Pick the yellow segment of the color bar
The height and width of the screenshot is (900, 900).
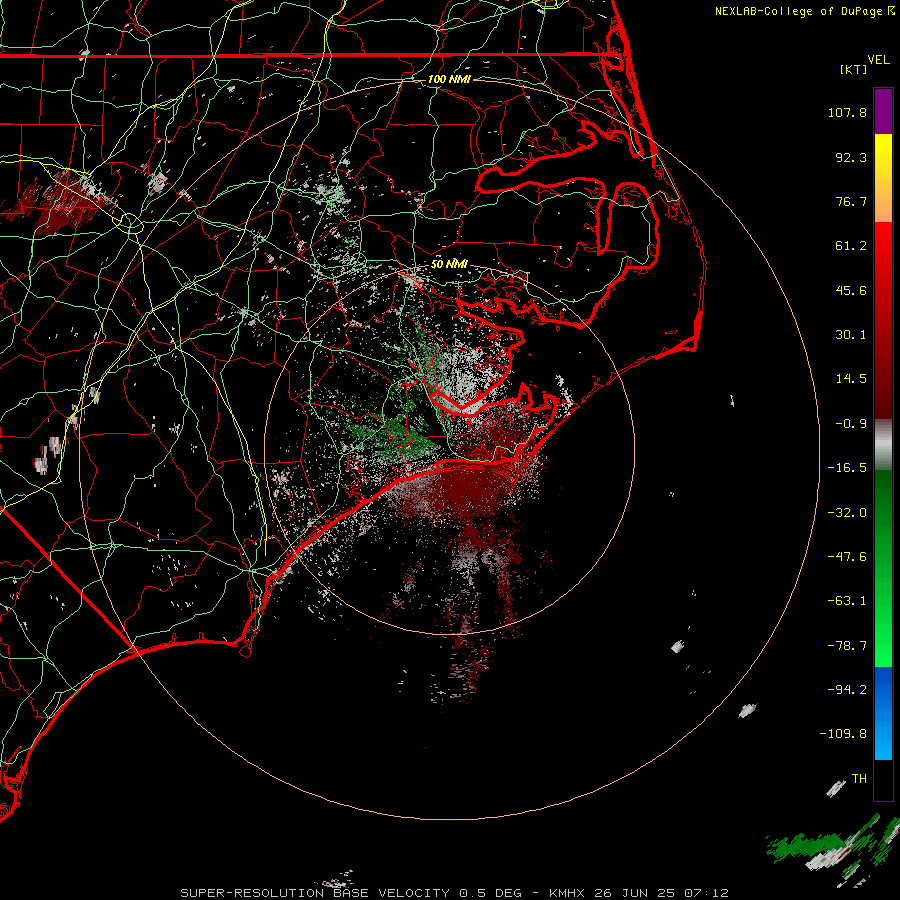(x=883, y=158)
